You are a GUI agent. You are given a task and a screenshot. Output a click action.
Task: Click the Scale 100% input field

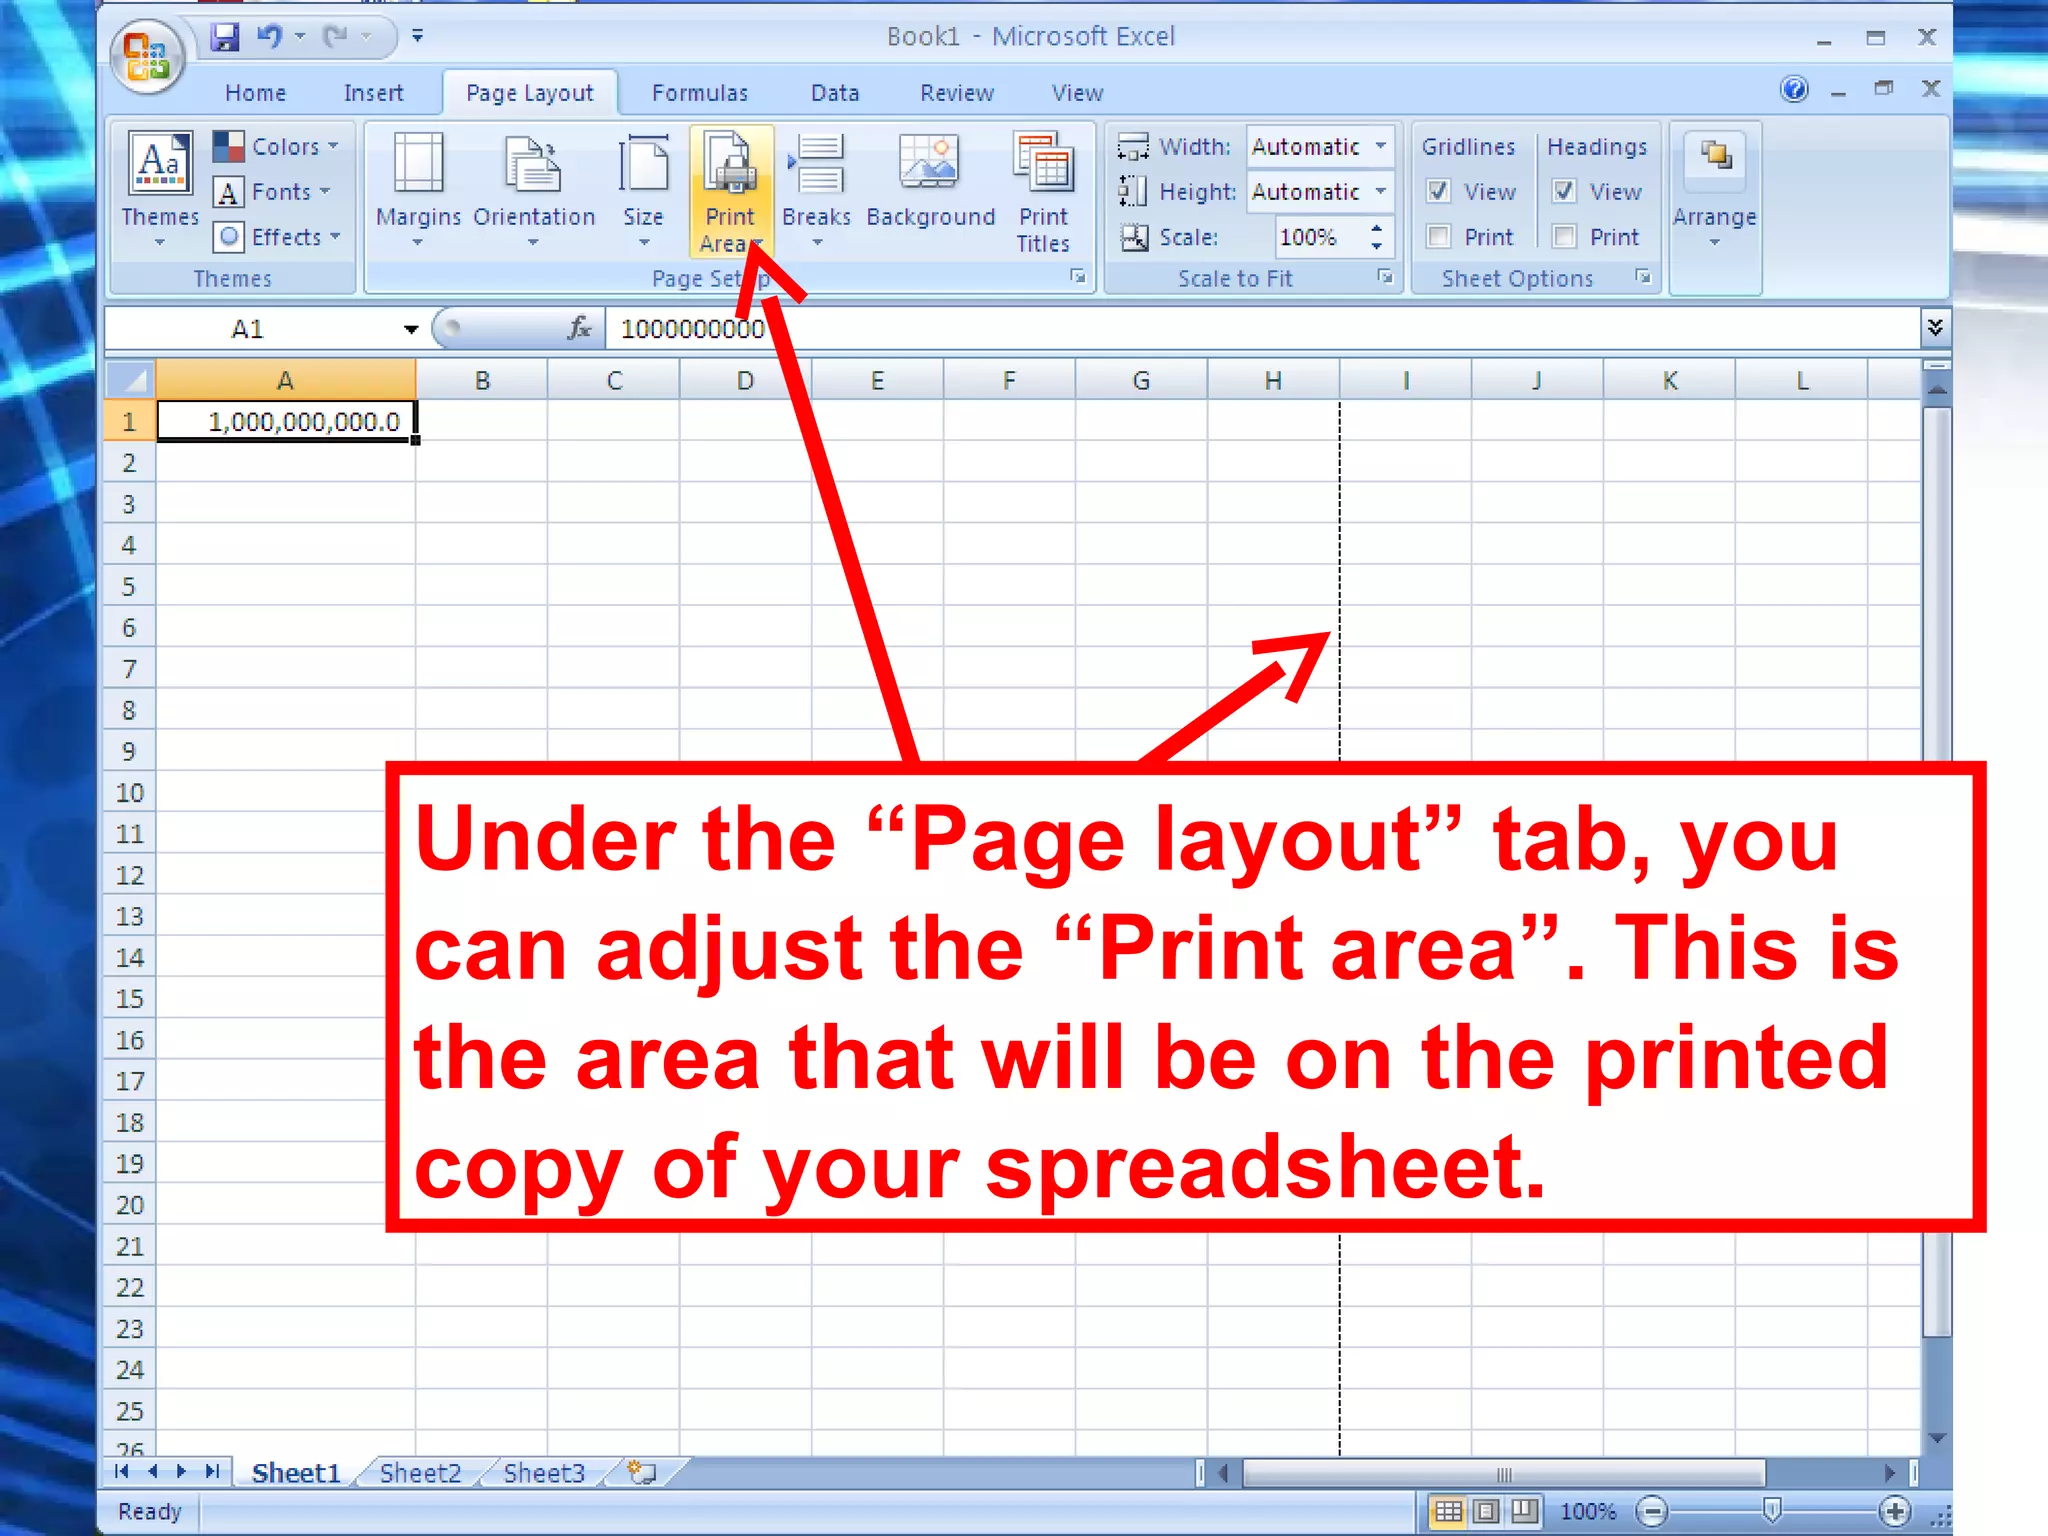click(x=1320, y=237)
